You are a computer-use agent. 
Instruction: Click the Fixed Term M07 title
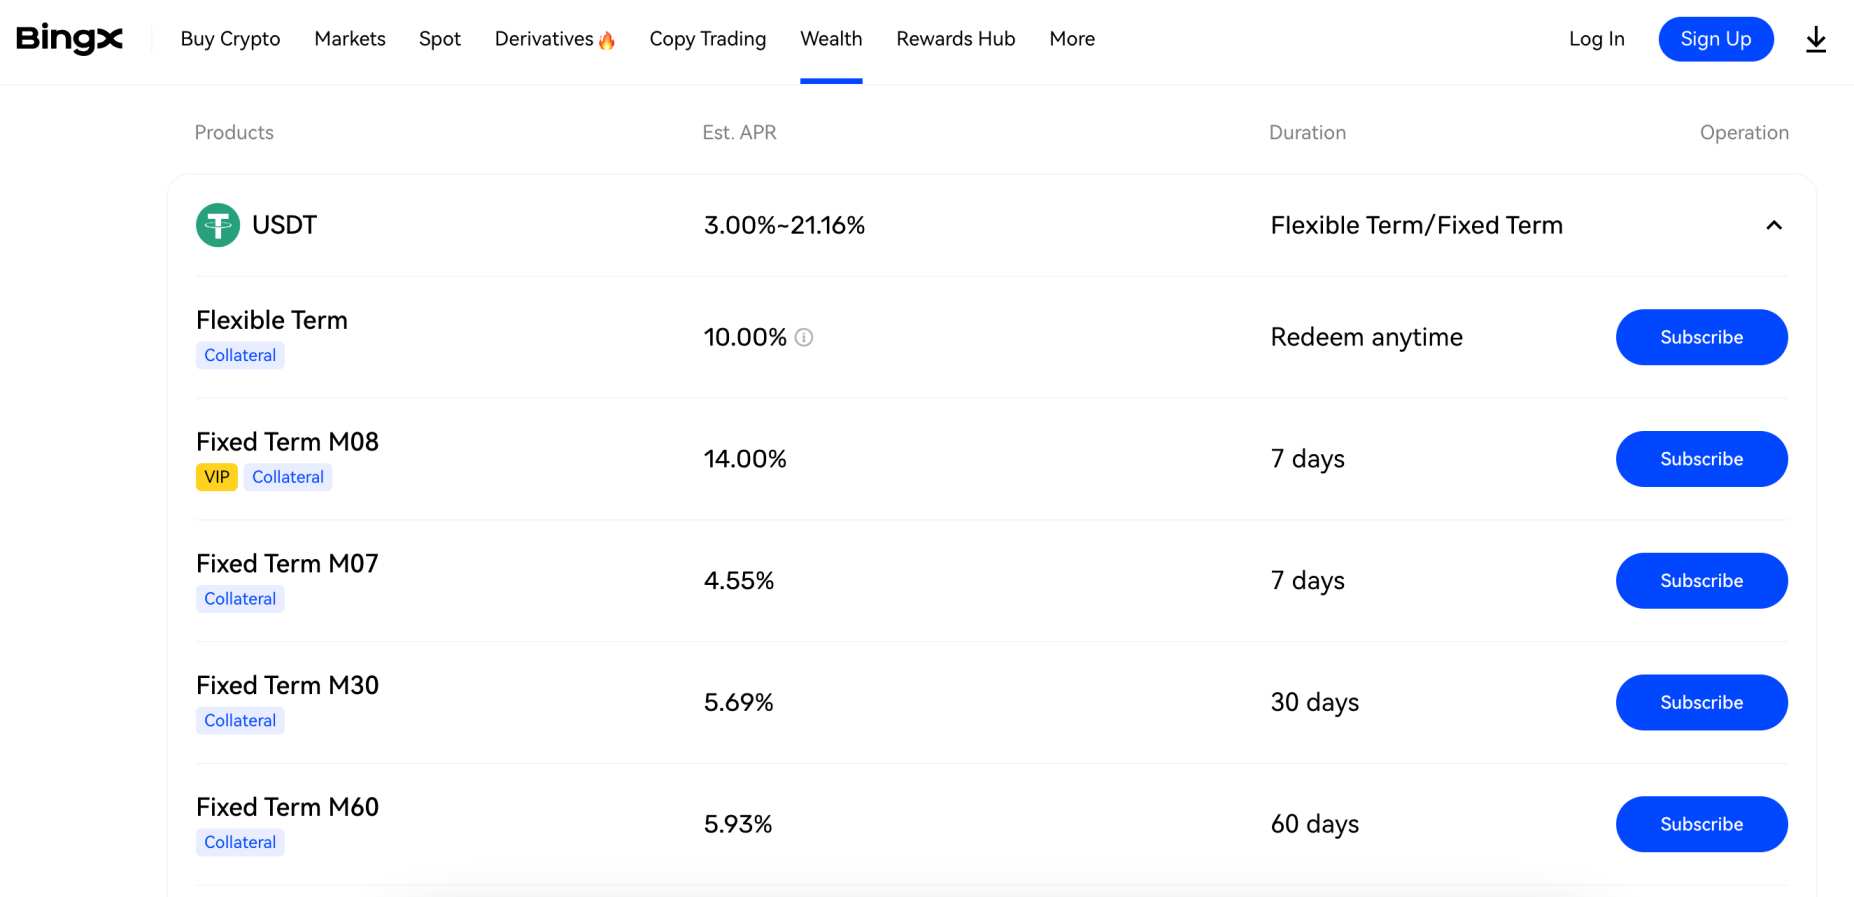click(287, 564)
